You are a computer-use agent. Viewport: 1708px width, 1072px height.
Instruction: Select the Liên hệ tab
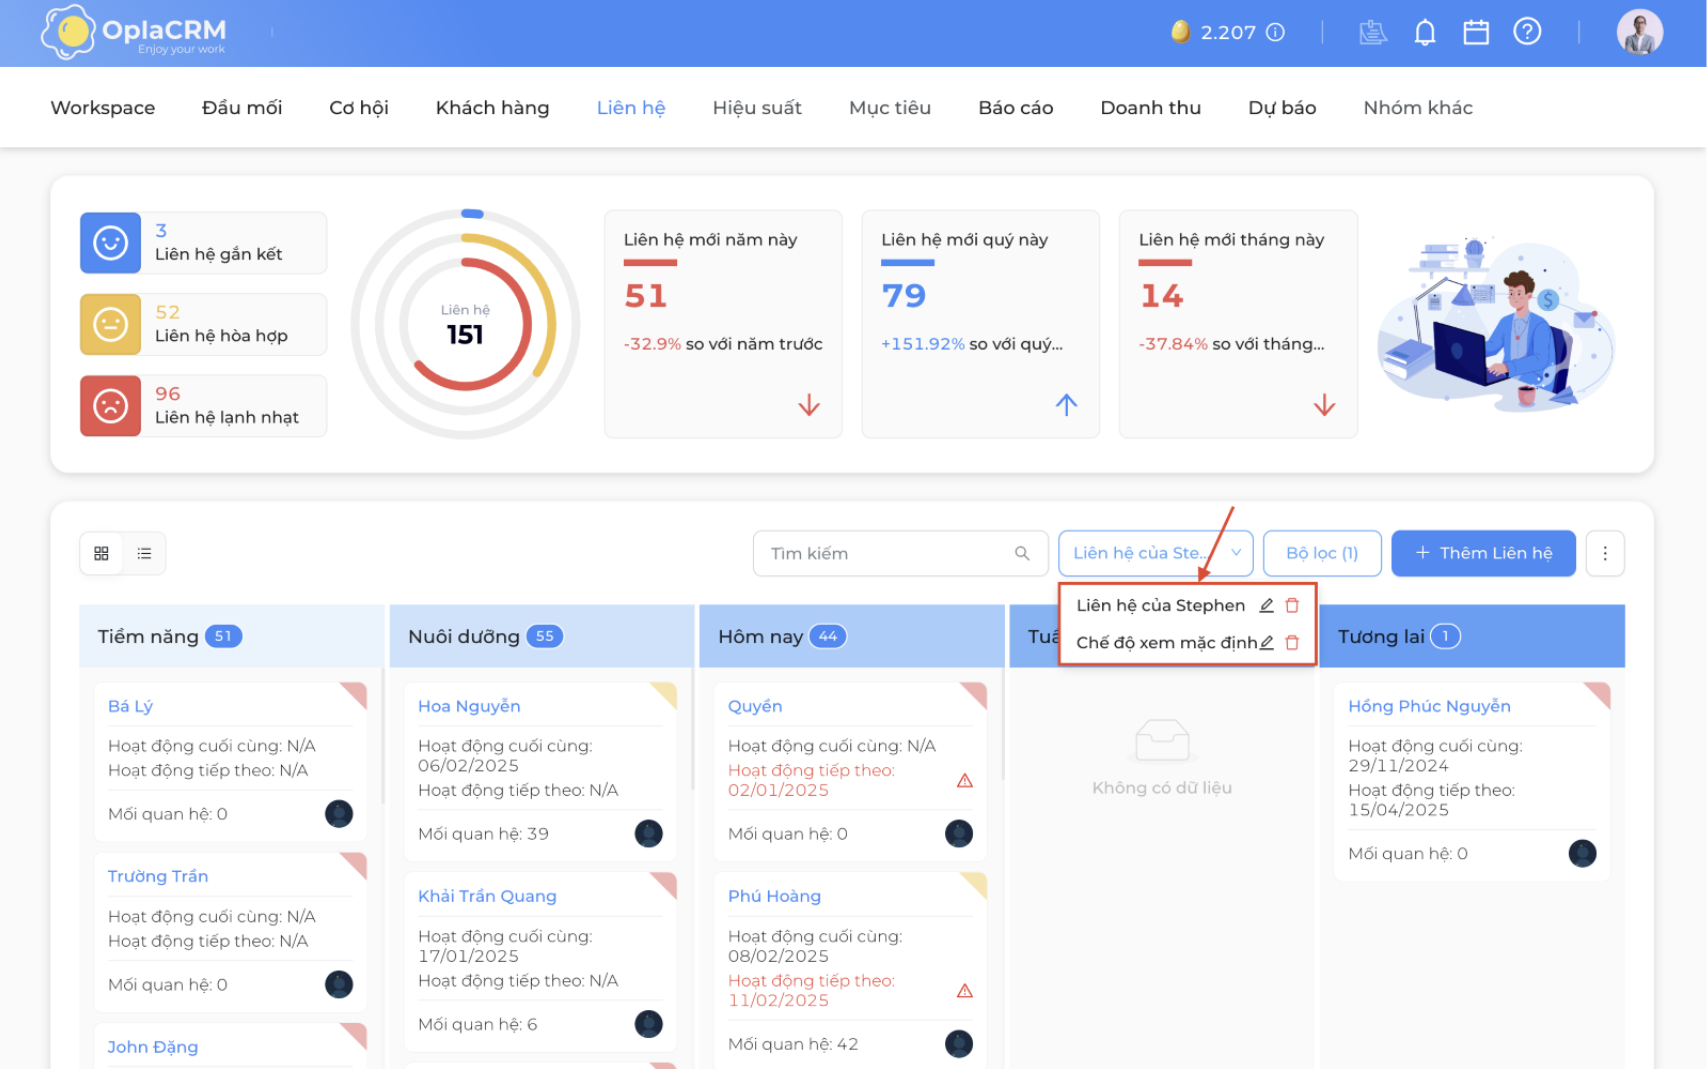tap(631, 107)
